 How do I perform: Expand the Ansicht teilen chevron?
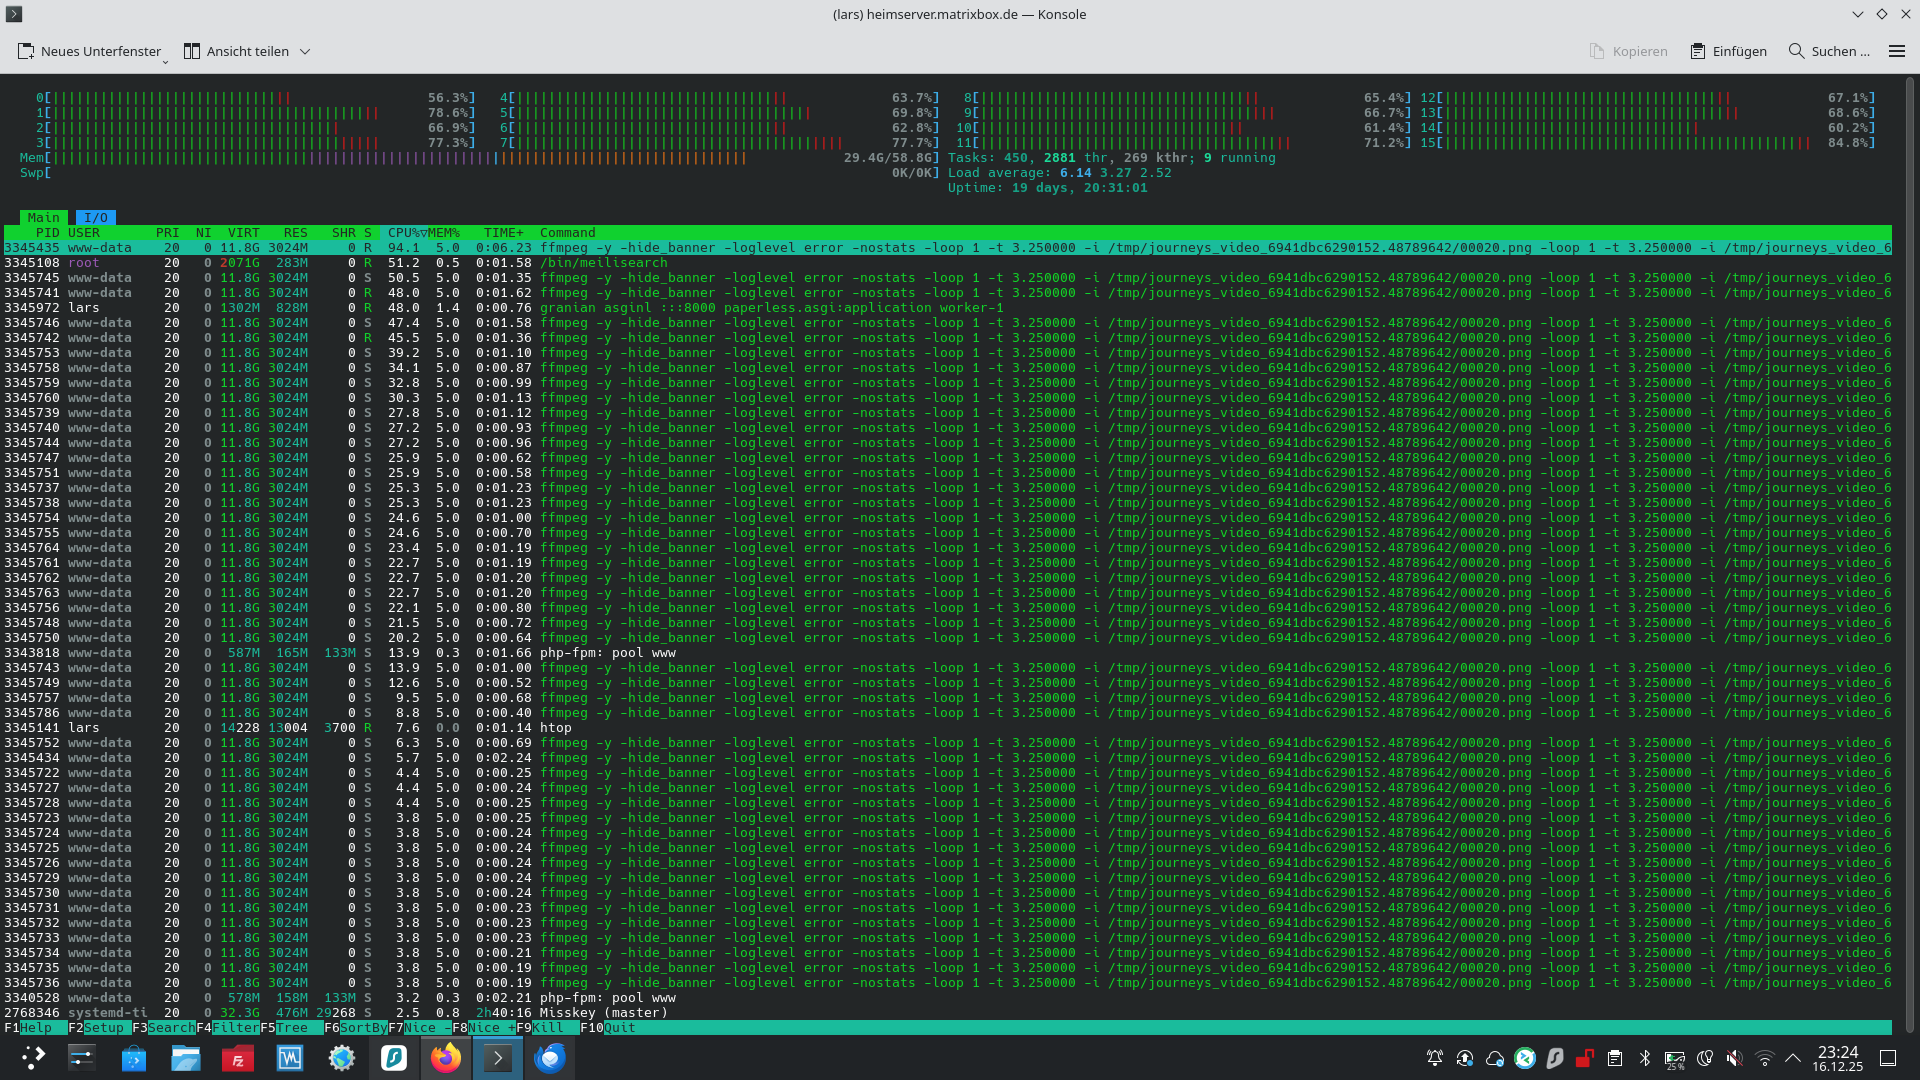[x=305, y=51]
